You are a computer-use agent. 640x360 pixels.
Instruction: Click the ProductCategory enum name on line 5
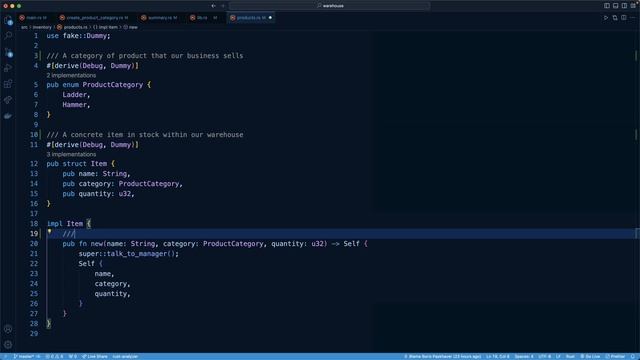[x=113, y=85]
